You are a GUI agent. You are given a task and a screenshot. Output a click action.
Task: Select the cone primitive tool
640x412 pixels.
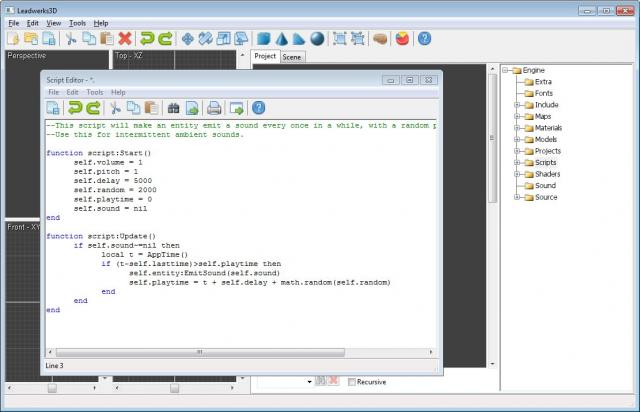[282, 39]
